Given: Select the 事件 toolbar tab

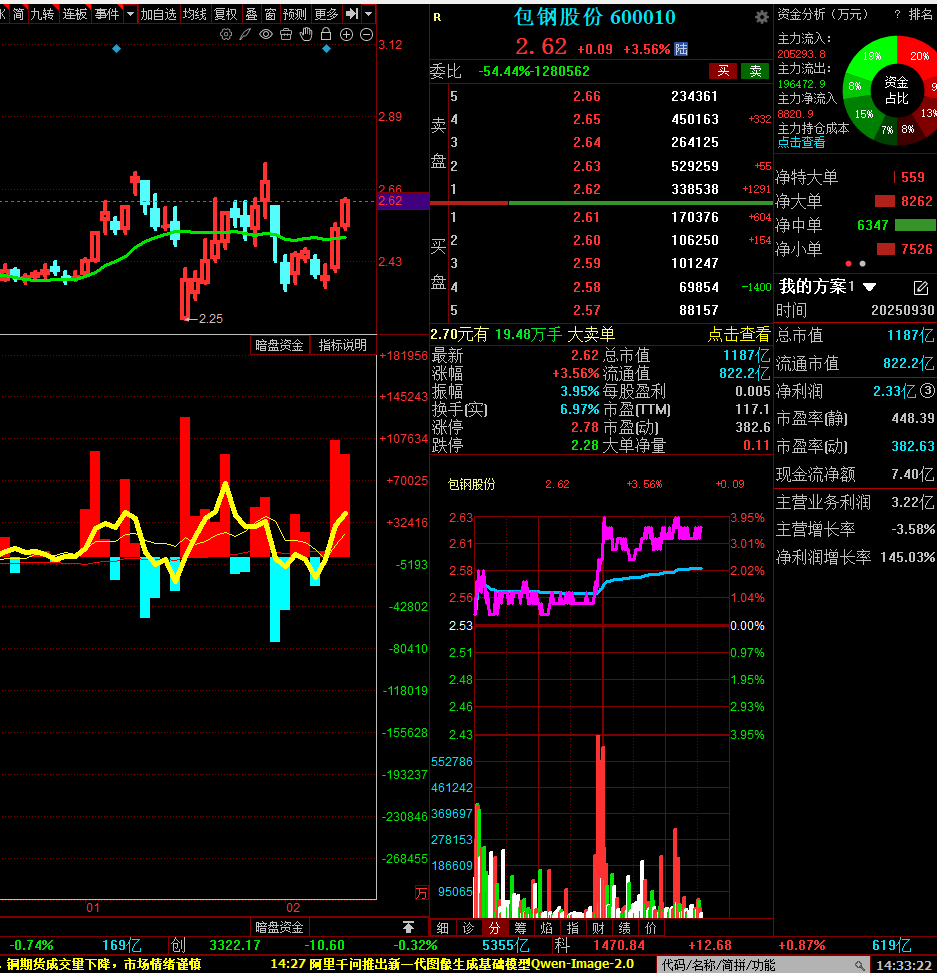Looking at the screenshot, I should 107,14.
